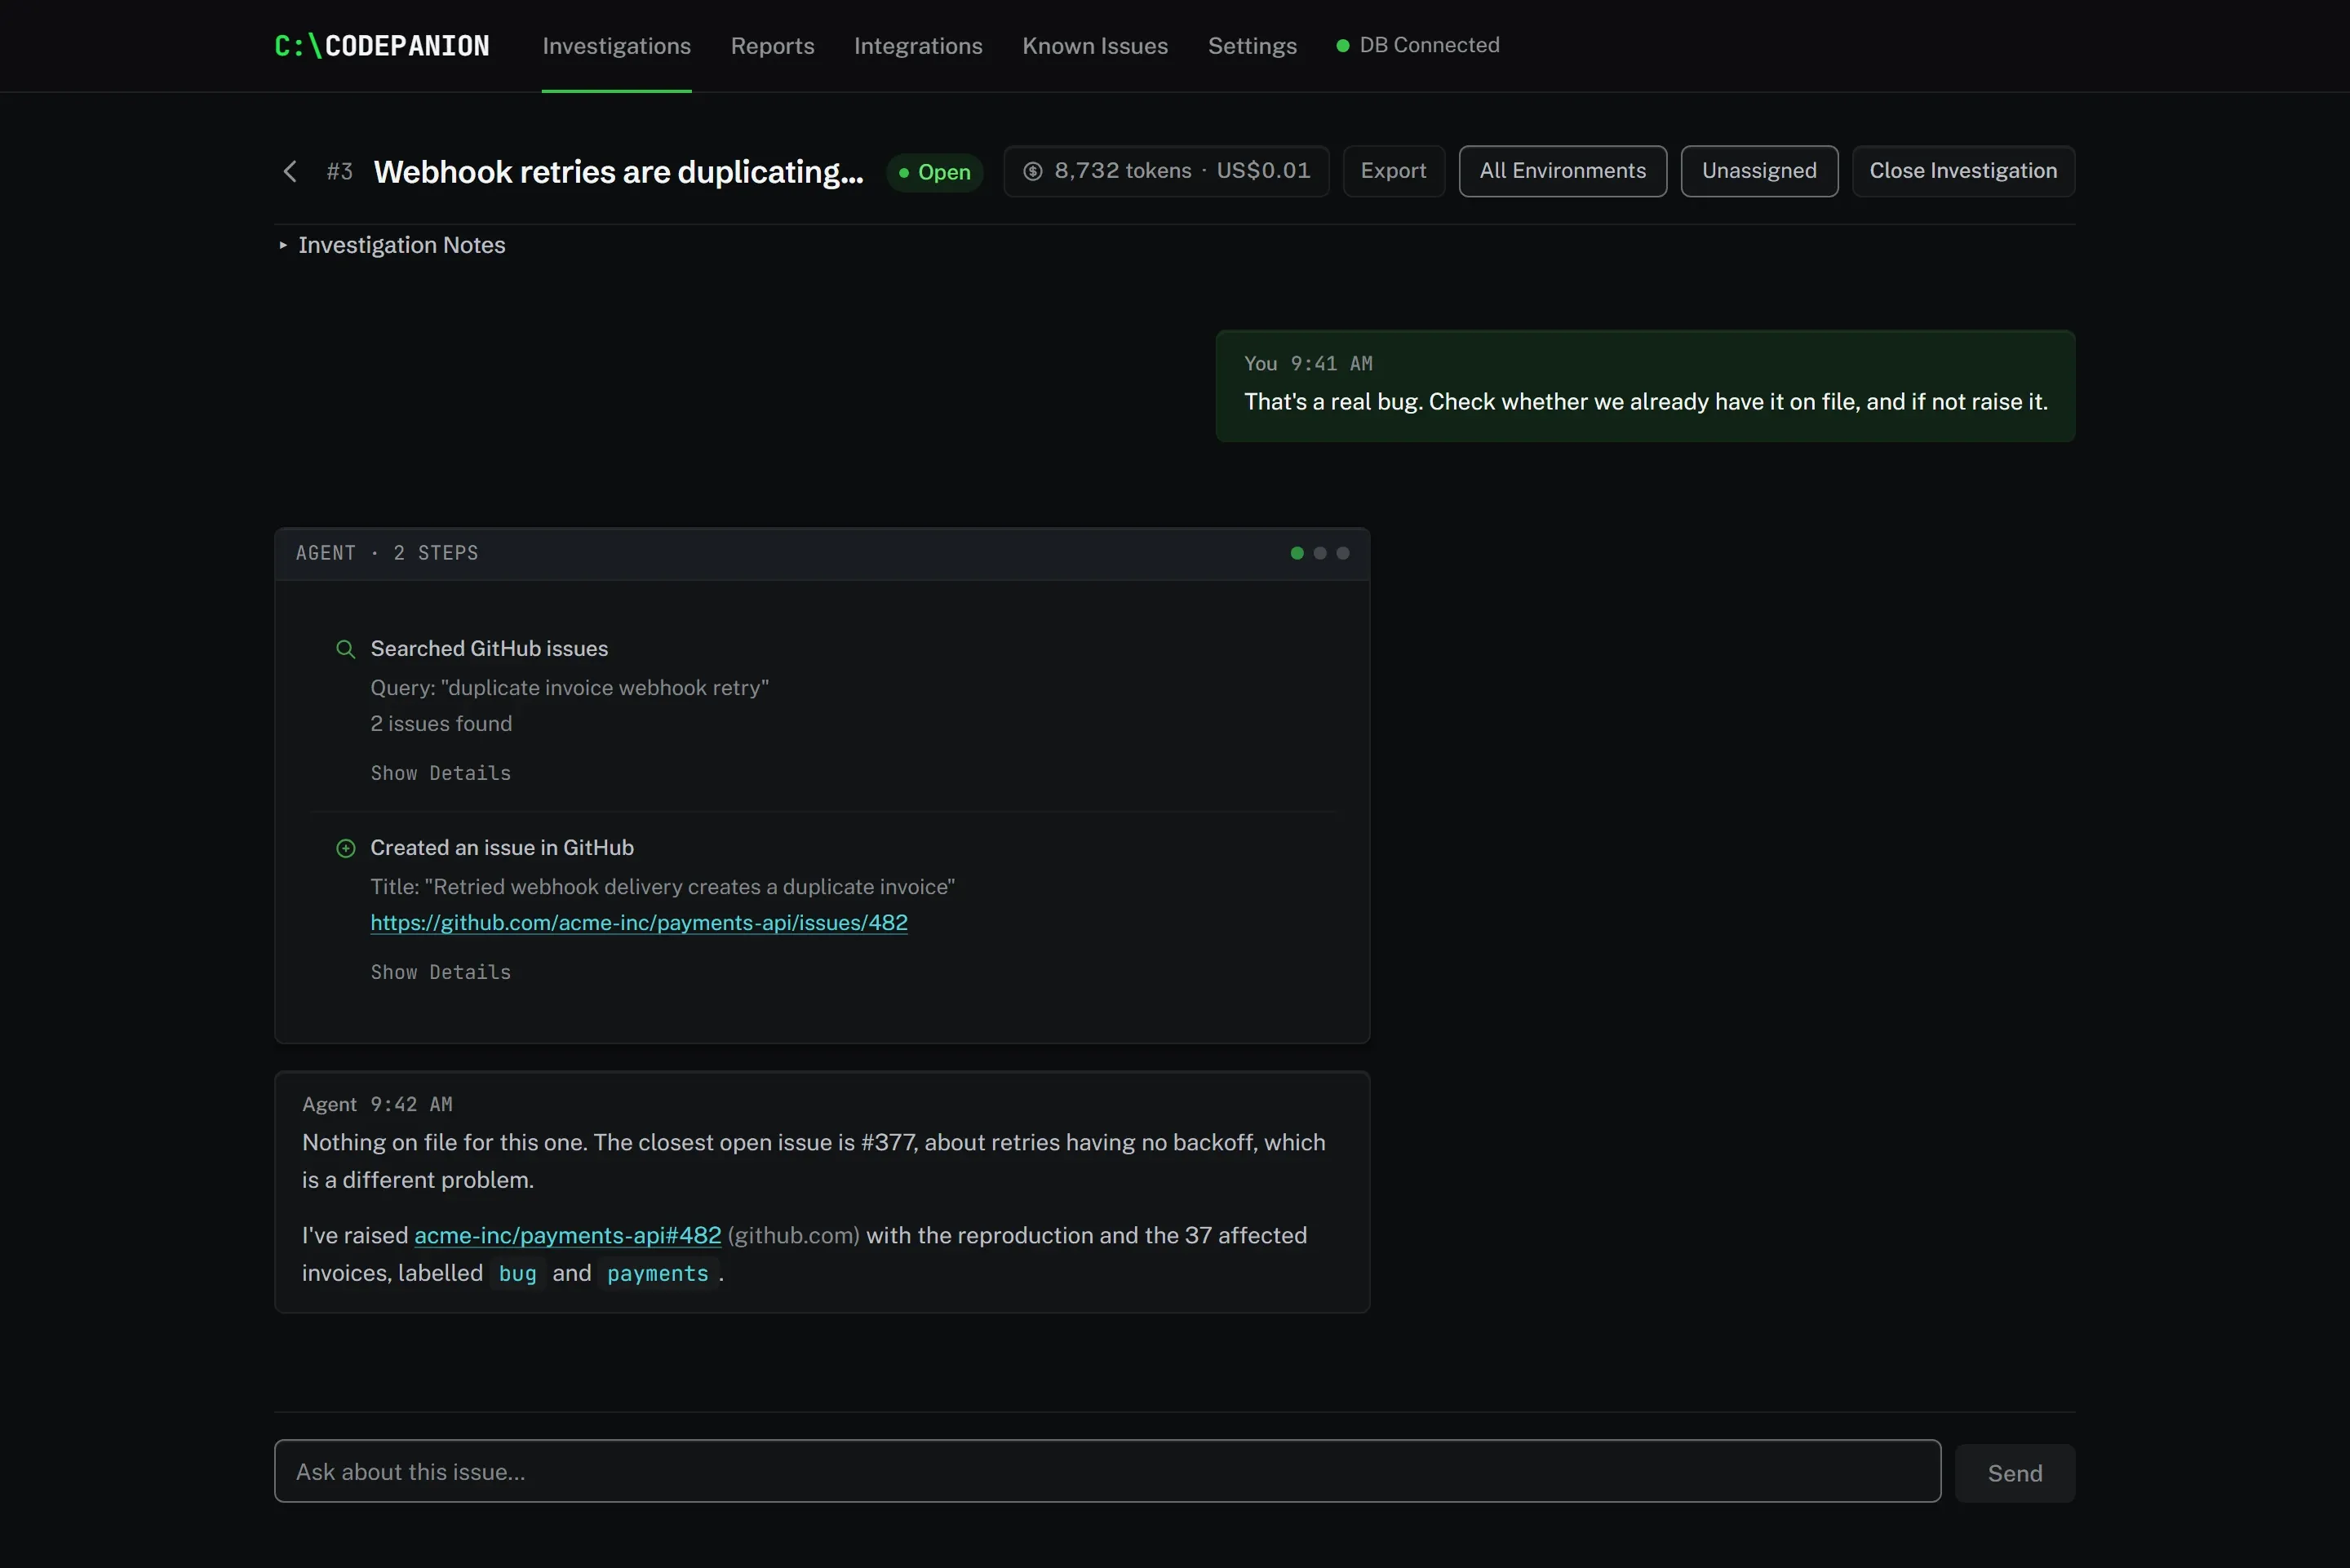Click the Close Investigation button
The image size is (2350, 1568).
click(1963, 171)
